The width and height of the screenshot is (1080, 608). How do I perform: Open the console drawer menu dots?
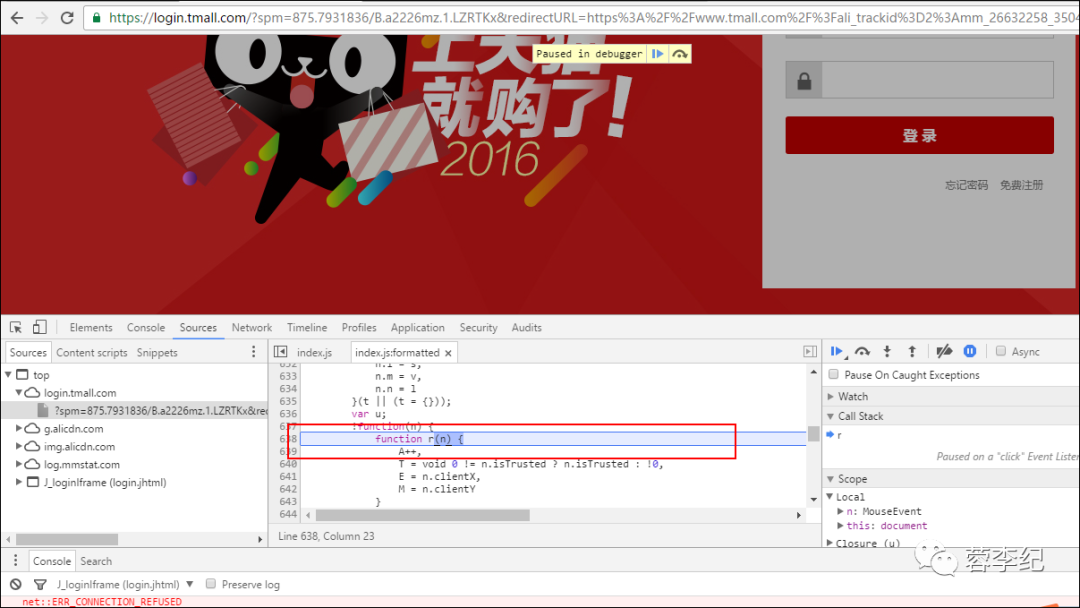[x=15, y=560]
